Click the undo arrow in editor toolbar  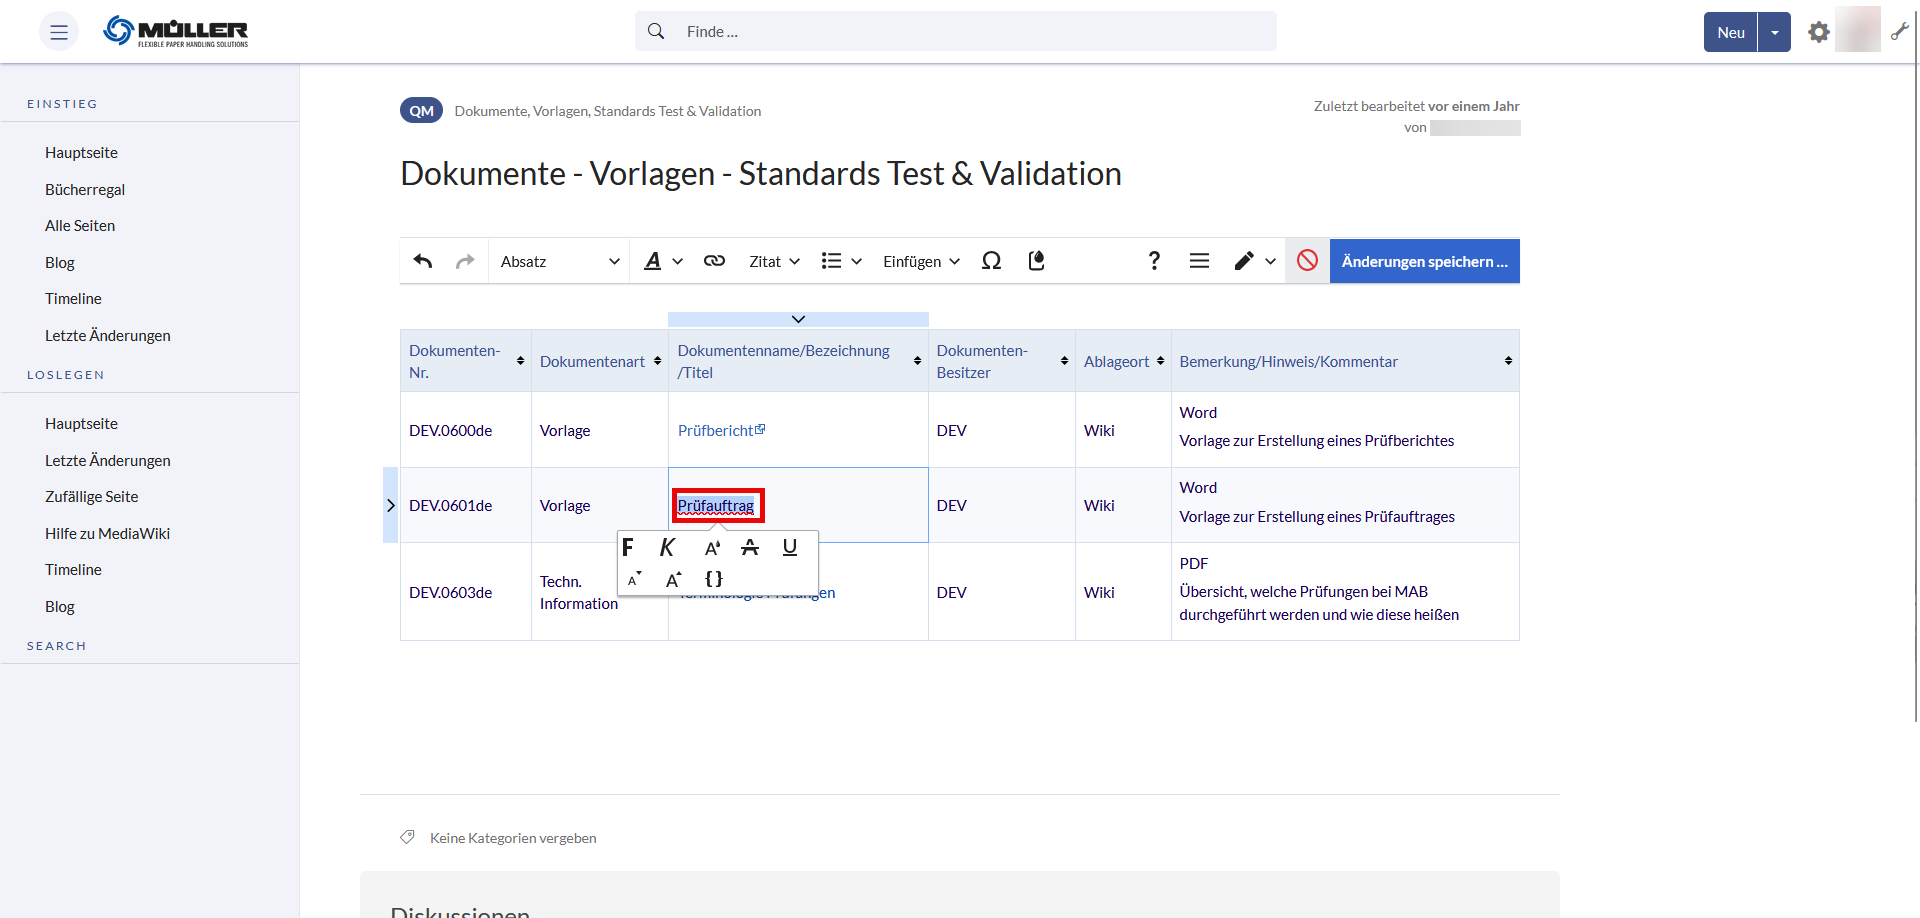423,261
